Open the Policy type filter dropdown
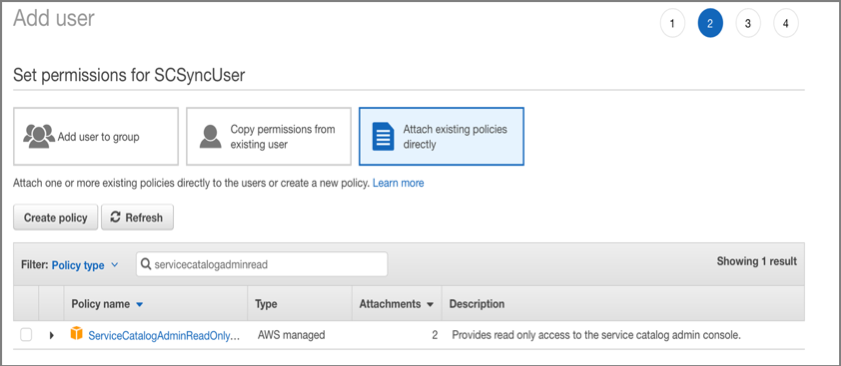This screenshot has width=841, height=366. click(x=85, y=265)
